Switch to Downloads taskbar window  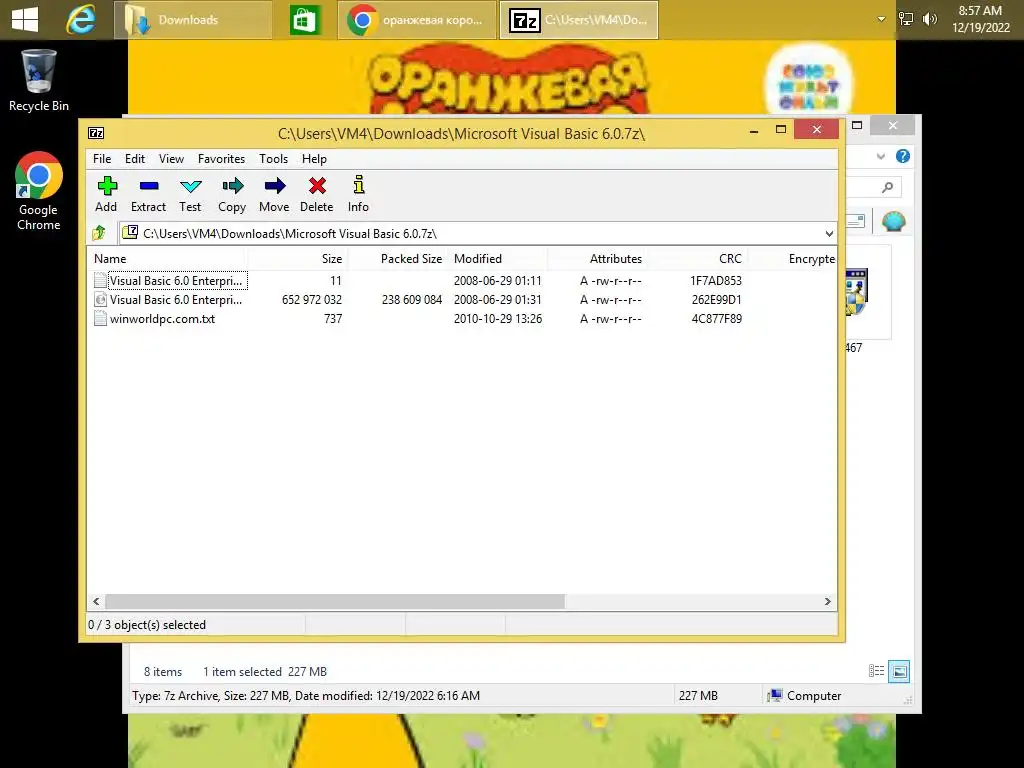193,20
